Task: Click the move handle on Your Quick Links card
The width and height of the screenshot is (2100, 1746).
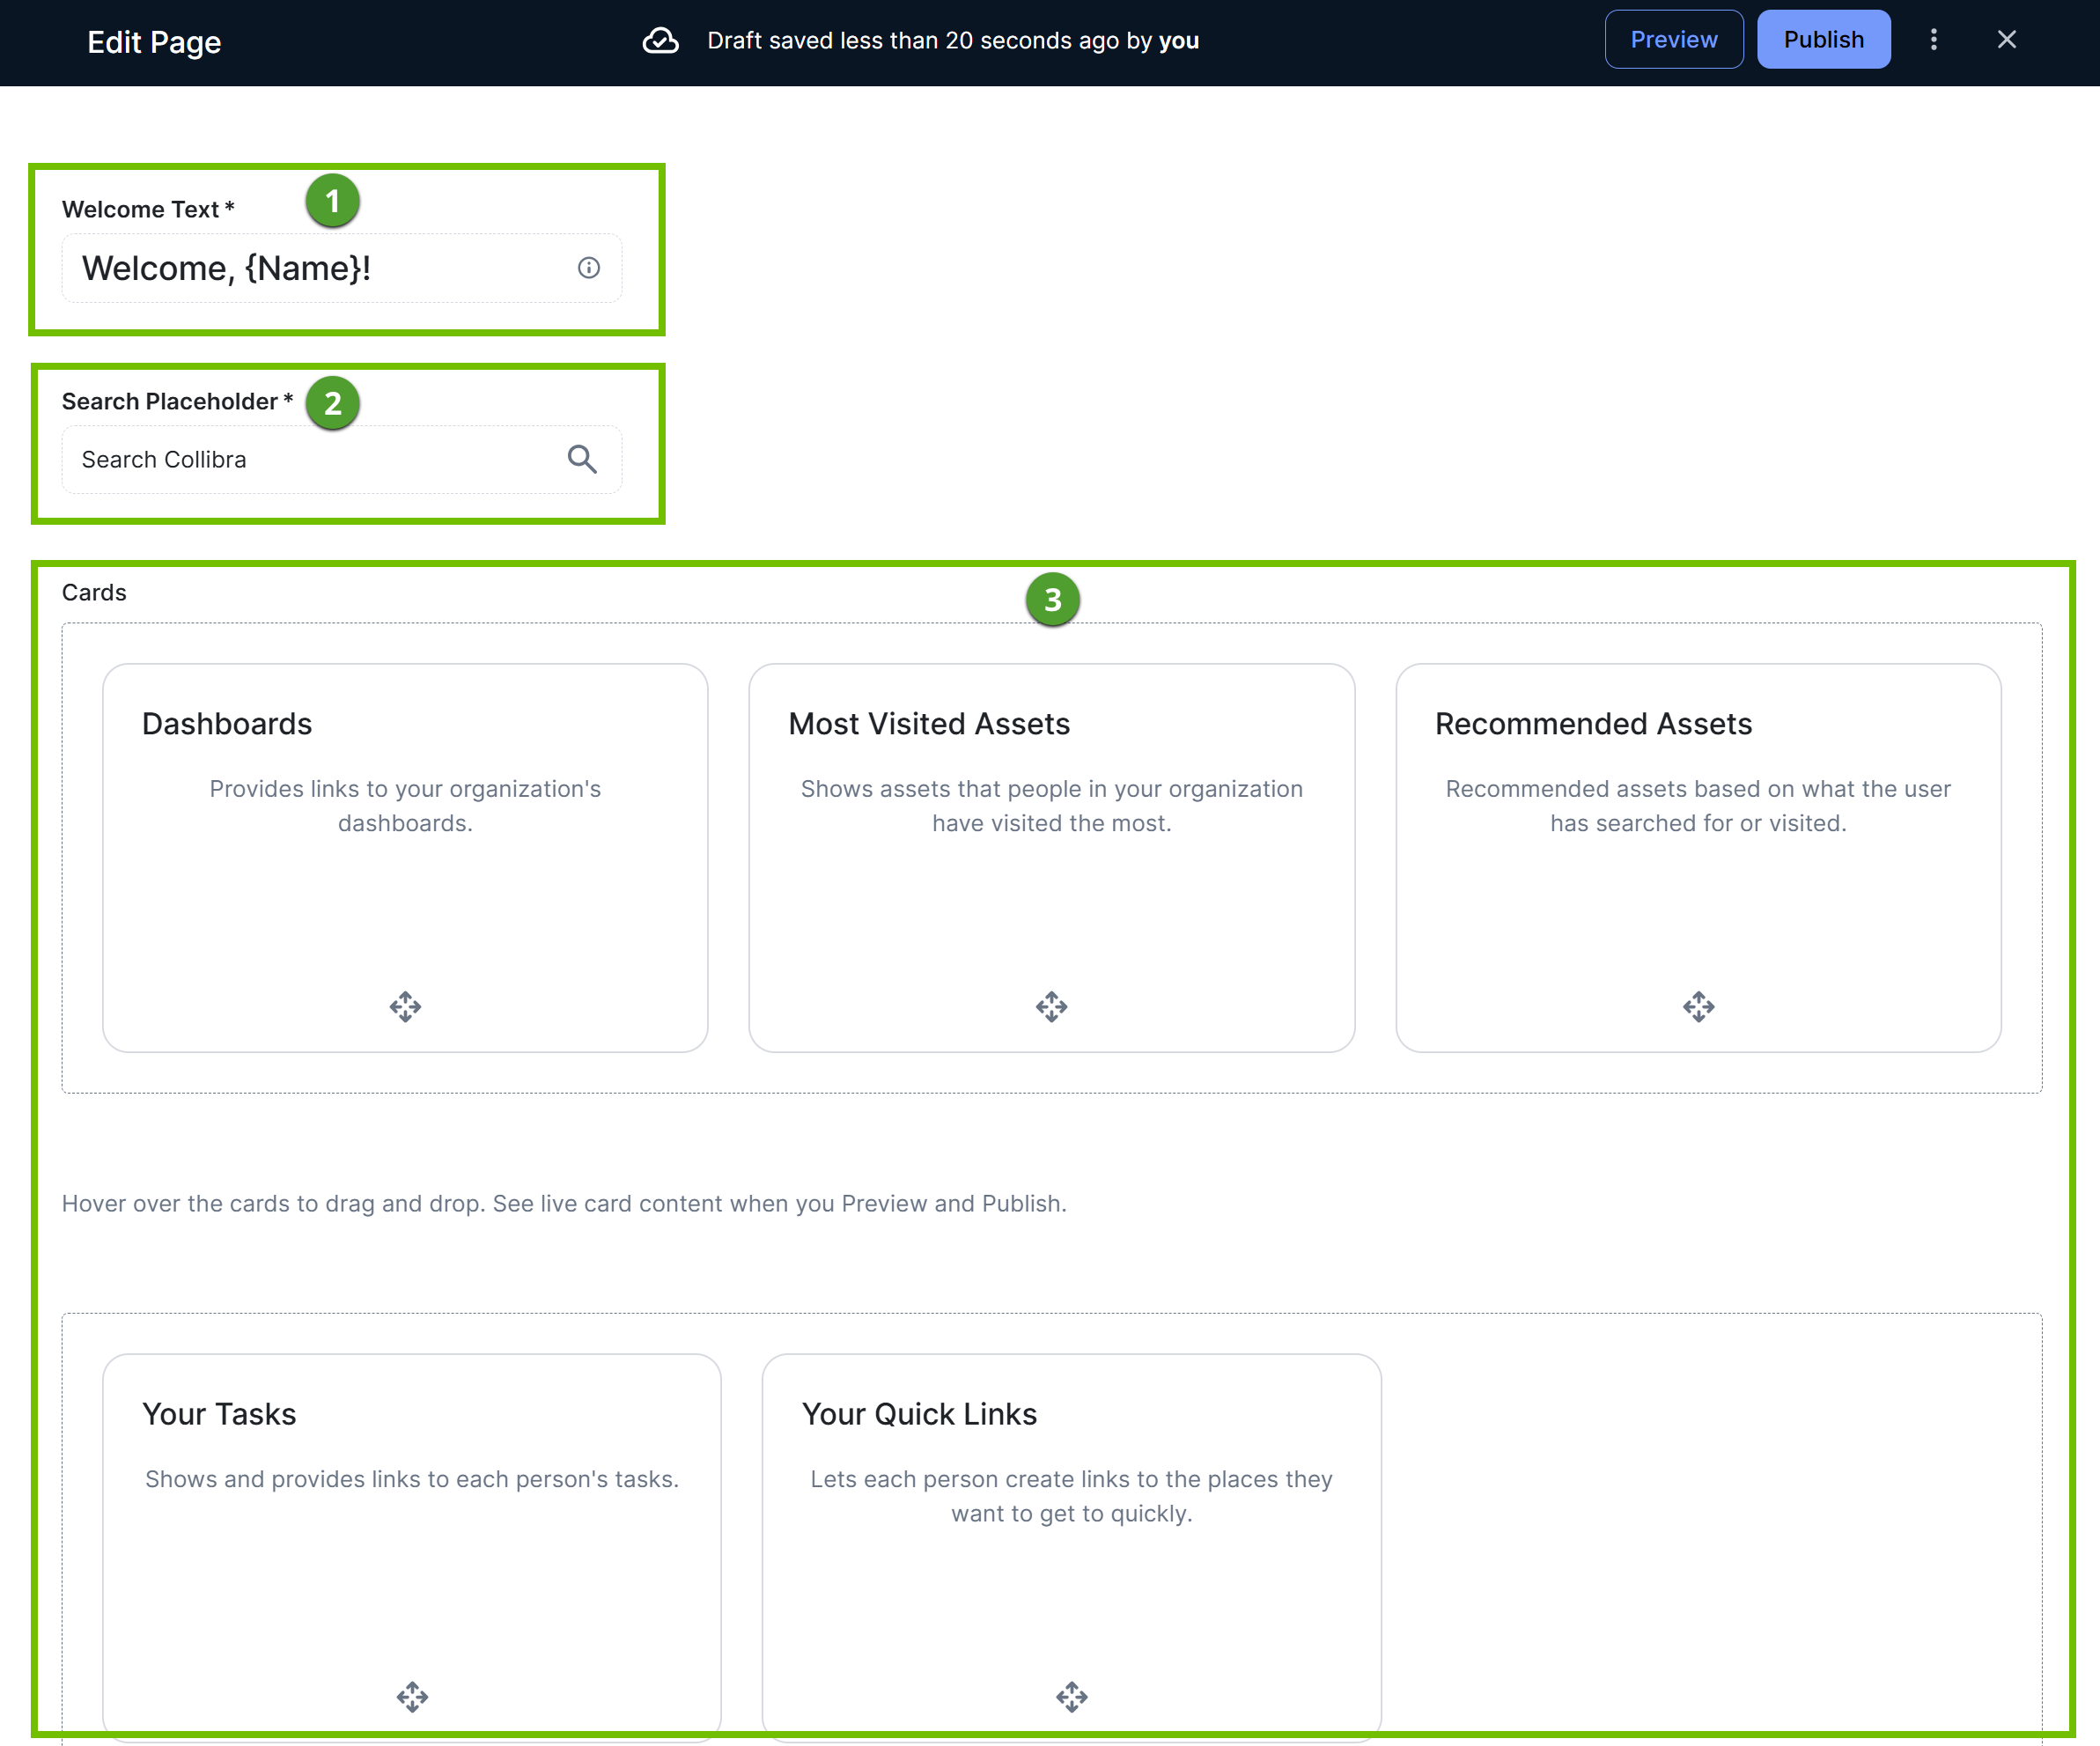Action: [x=1071, y=1696]
